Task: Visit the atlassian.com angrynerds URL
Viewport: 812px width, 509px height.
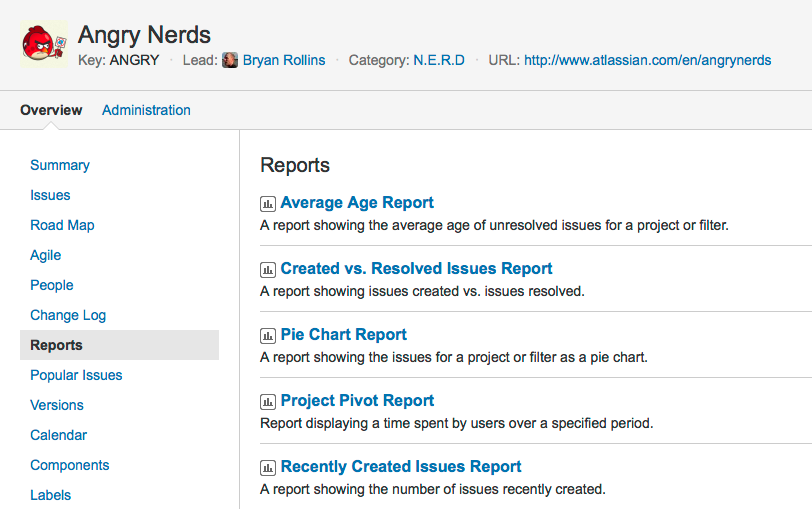Action: (647, 60)
